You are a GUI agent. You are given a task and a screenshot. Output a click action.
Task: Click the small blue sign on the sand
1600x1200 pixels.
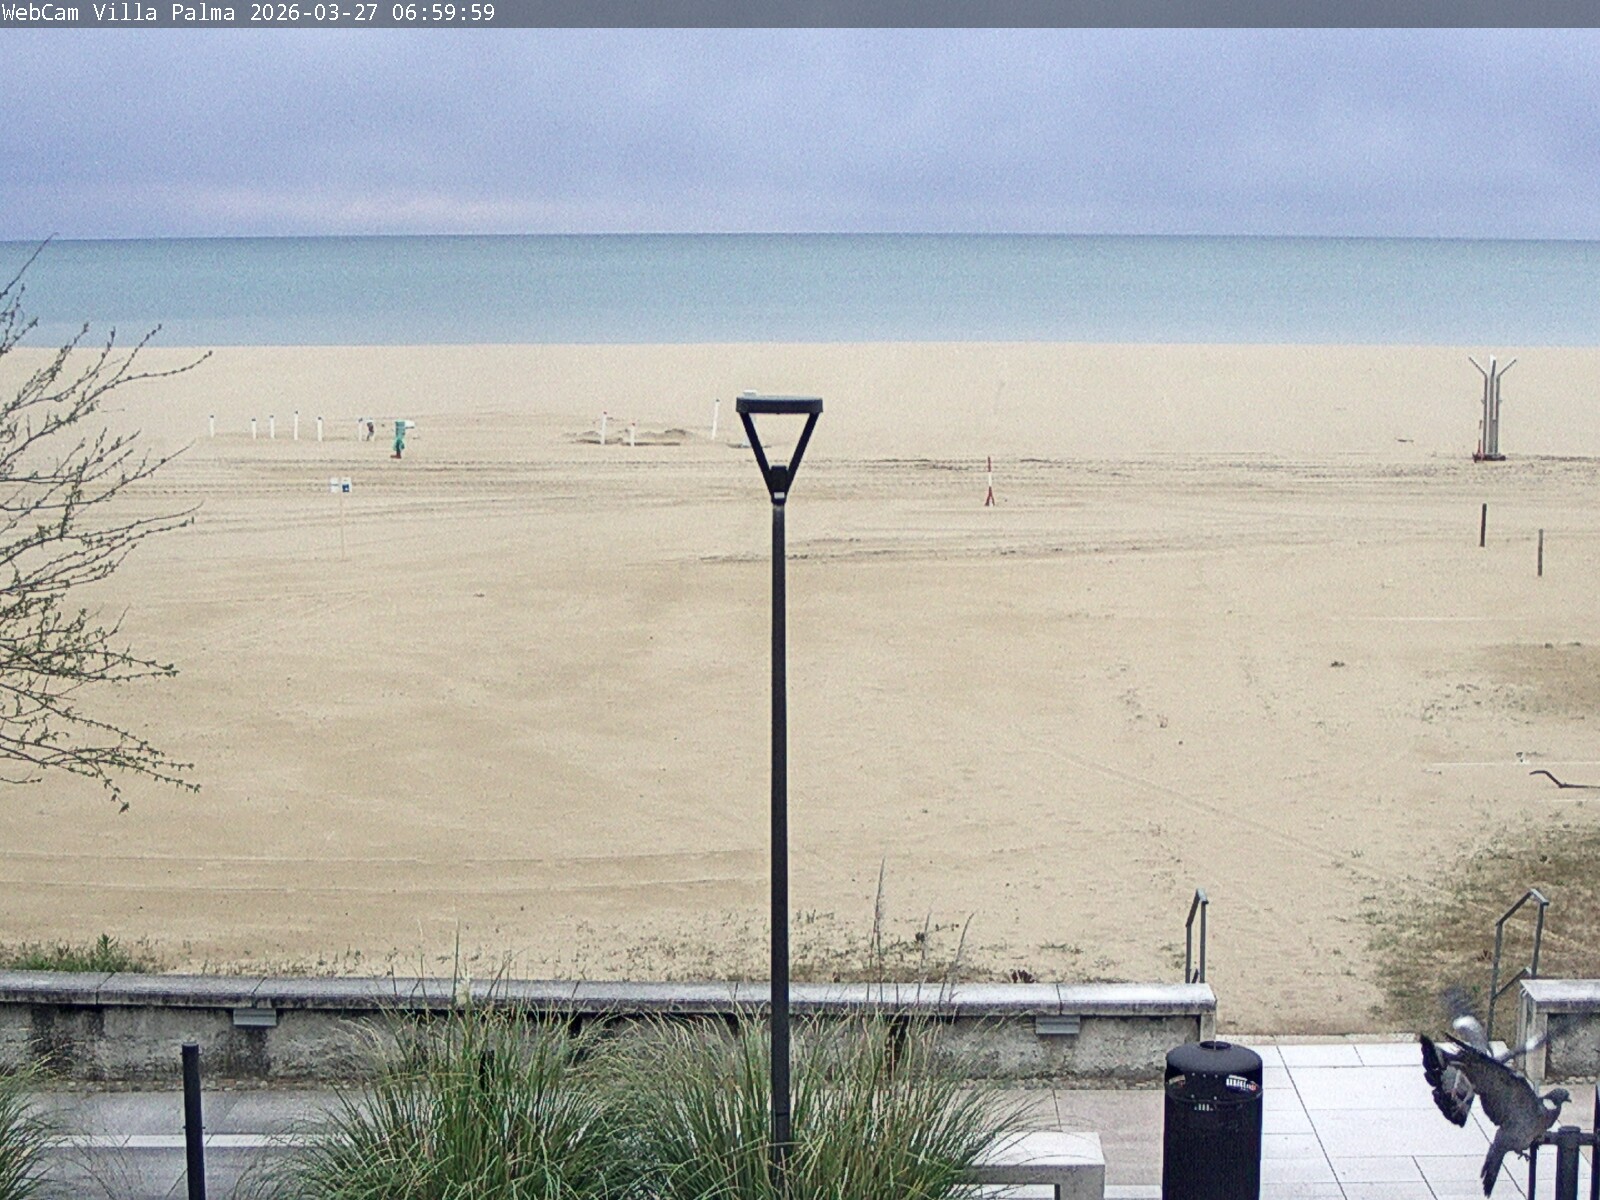coord(341,486)
